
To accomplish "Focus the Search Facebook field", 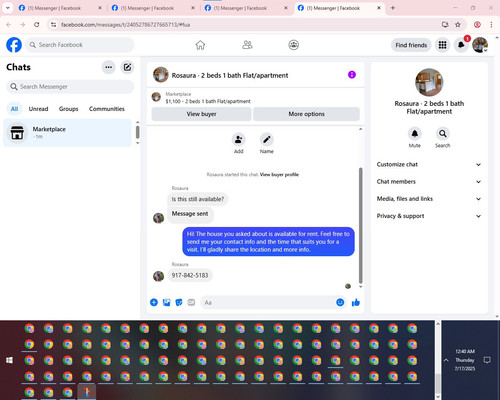I will pyautogui.click(x=80, y=45).
